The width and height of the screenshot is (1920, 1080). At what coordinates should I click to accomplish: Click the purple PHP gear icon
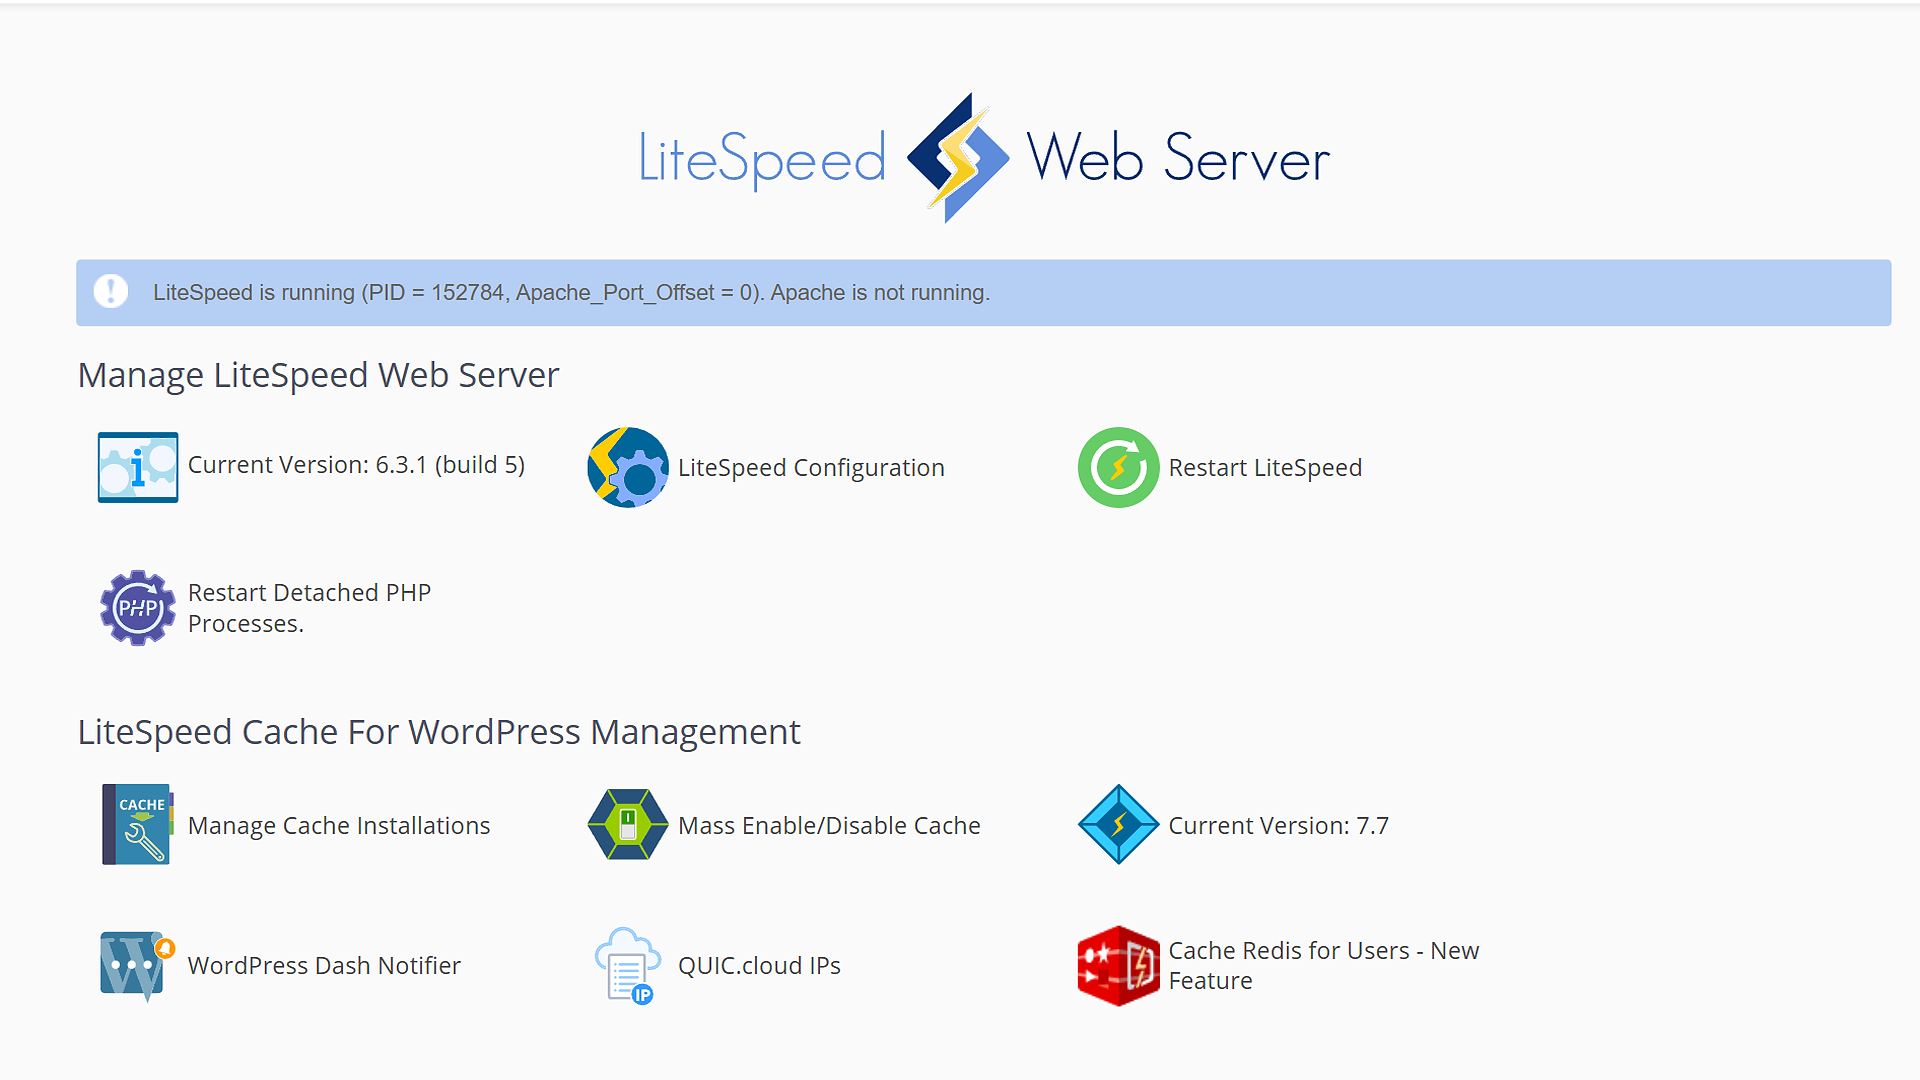click(x=138, y=608)
